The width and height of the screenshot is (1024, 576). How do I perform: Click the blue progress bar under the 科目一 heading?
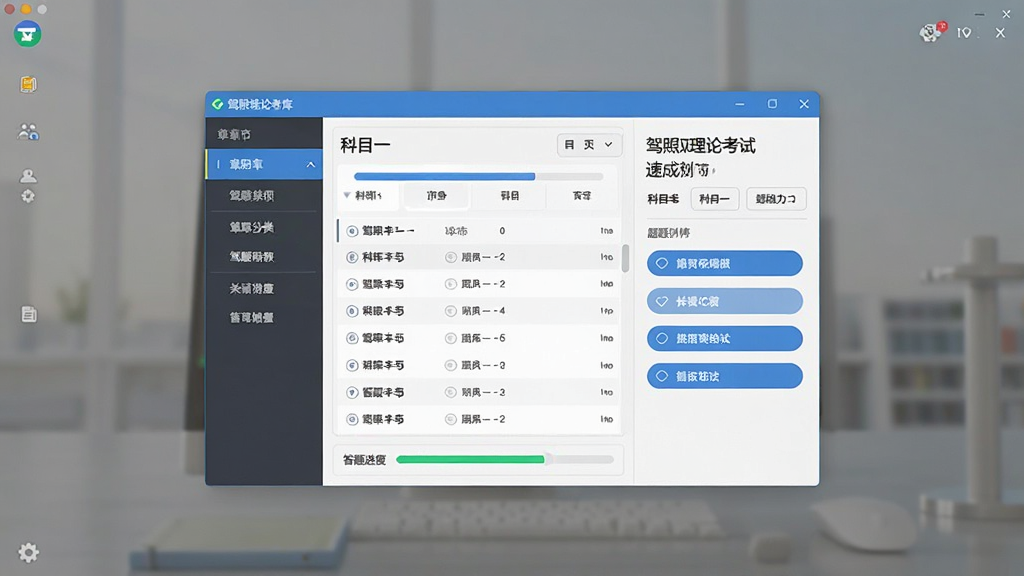pyautogui.click(x=478, y=176)
